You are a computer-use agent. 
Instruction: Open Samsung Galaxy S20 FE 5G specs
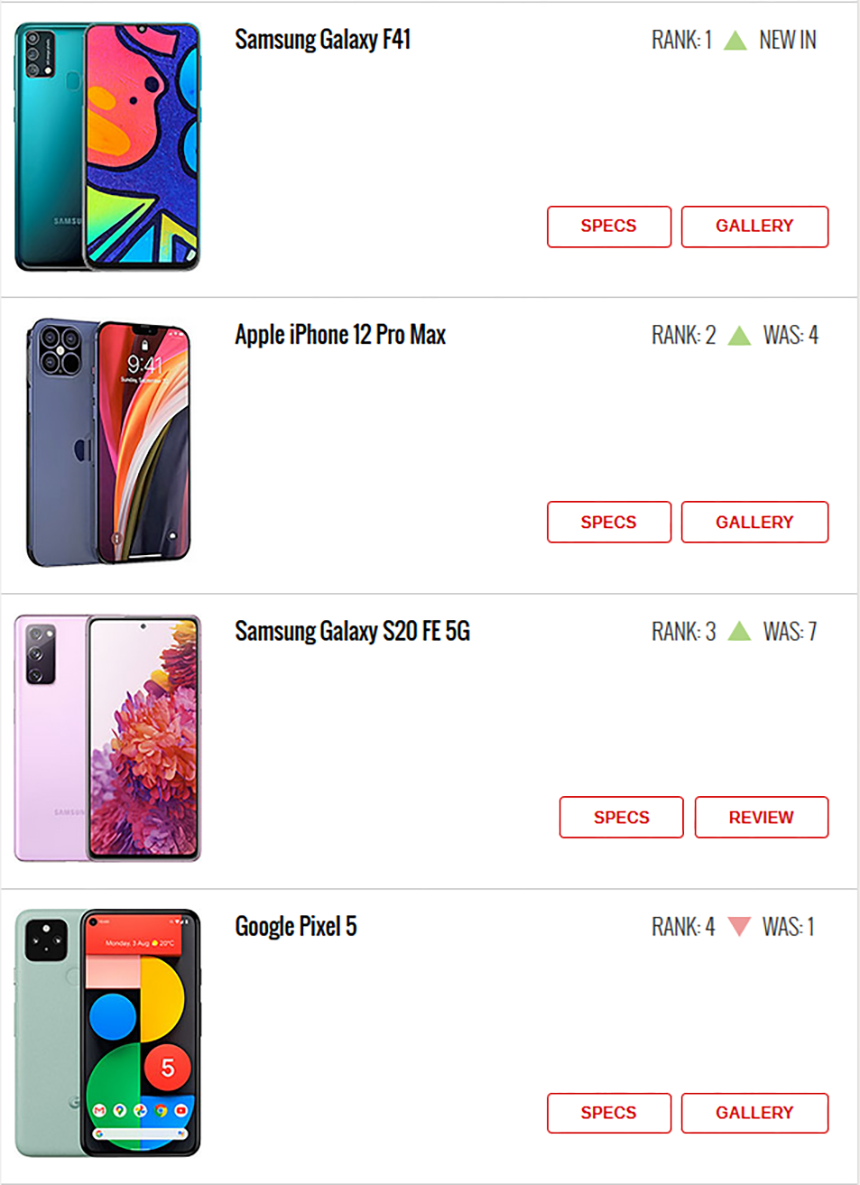621,817
